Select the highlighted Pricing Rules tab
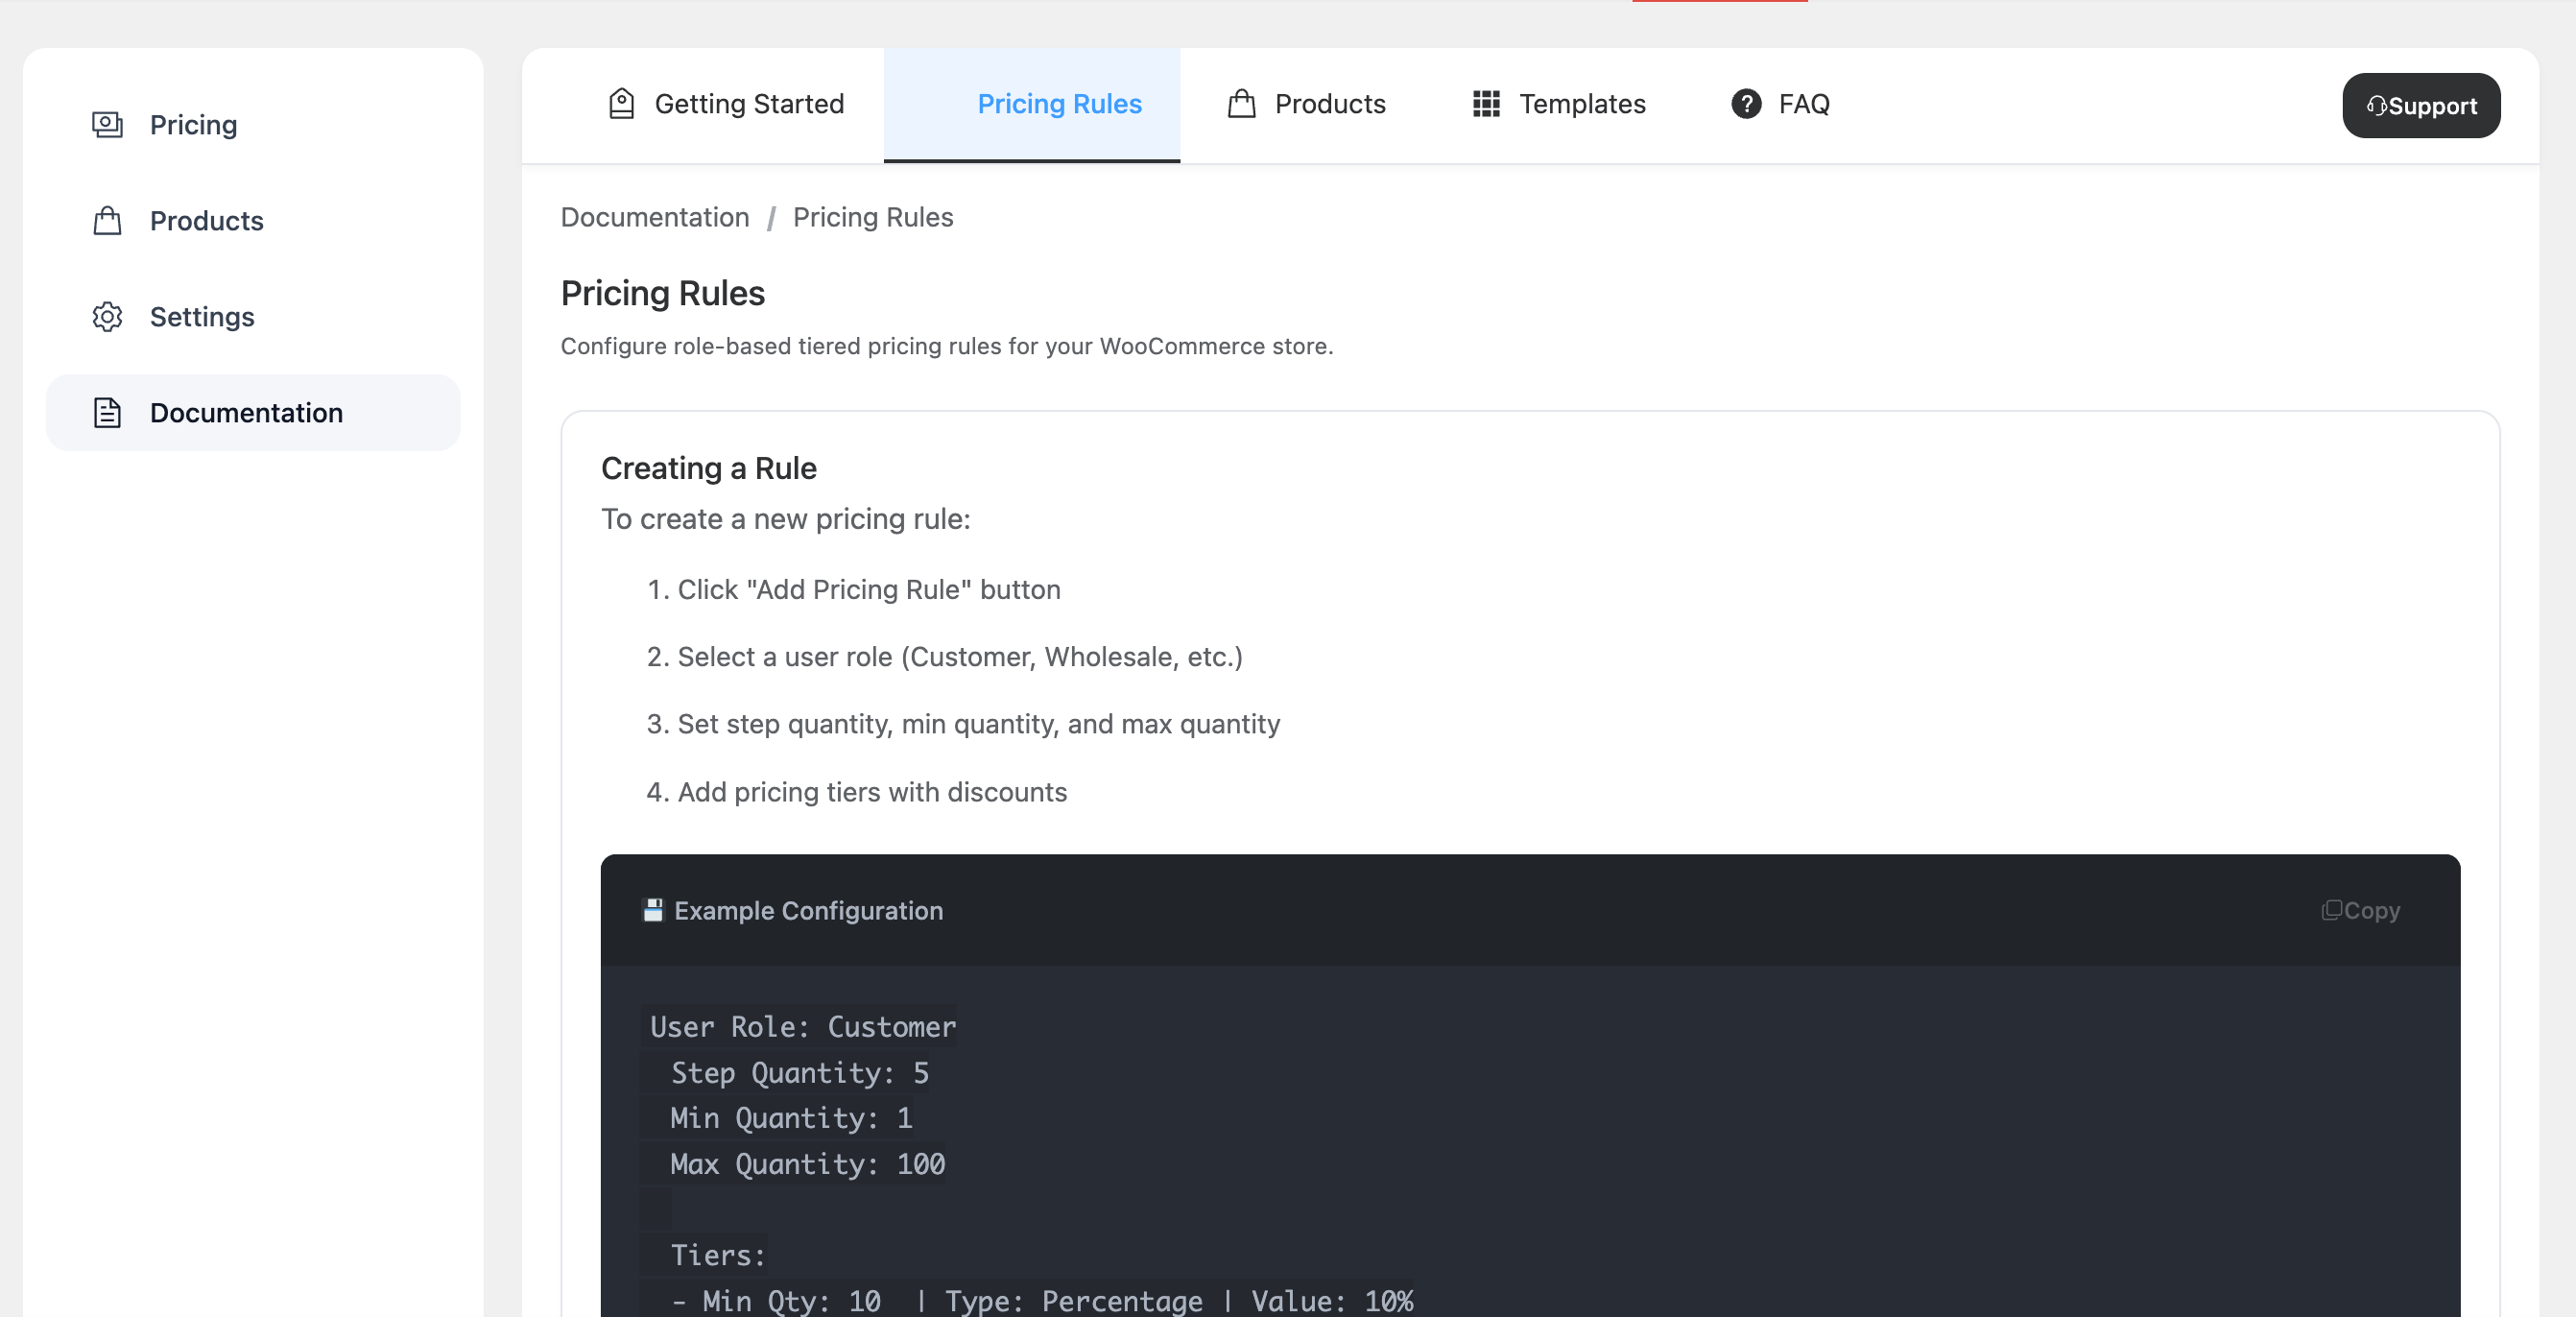The image size is (2576, 1317). [1059, 103]
